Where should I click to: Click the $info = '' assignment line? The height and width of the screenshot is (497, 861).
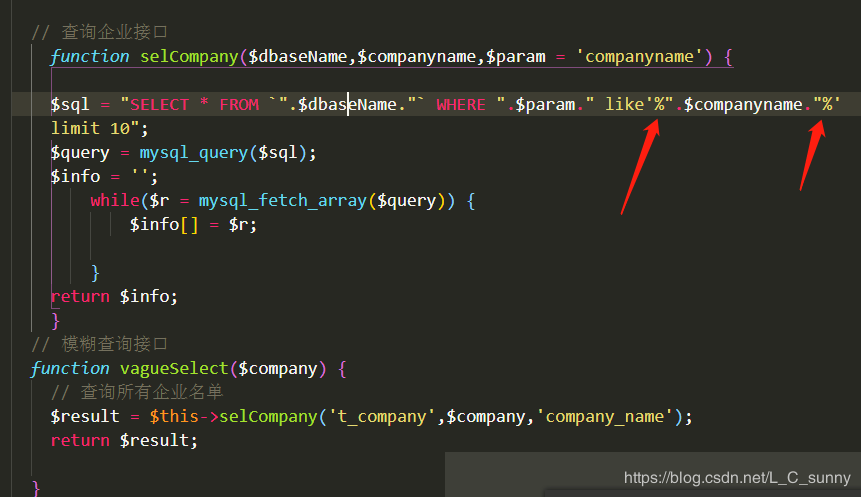(x=104, y=177)
